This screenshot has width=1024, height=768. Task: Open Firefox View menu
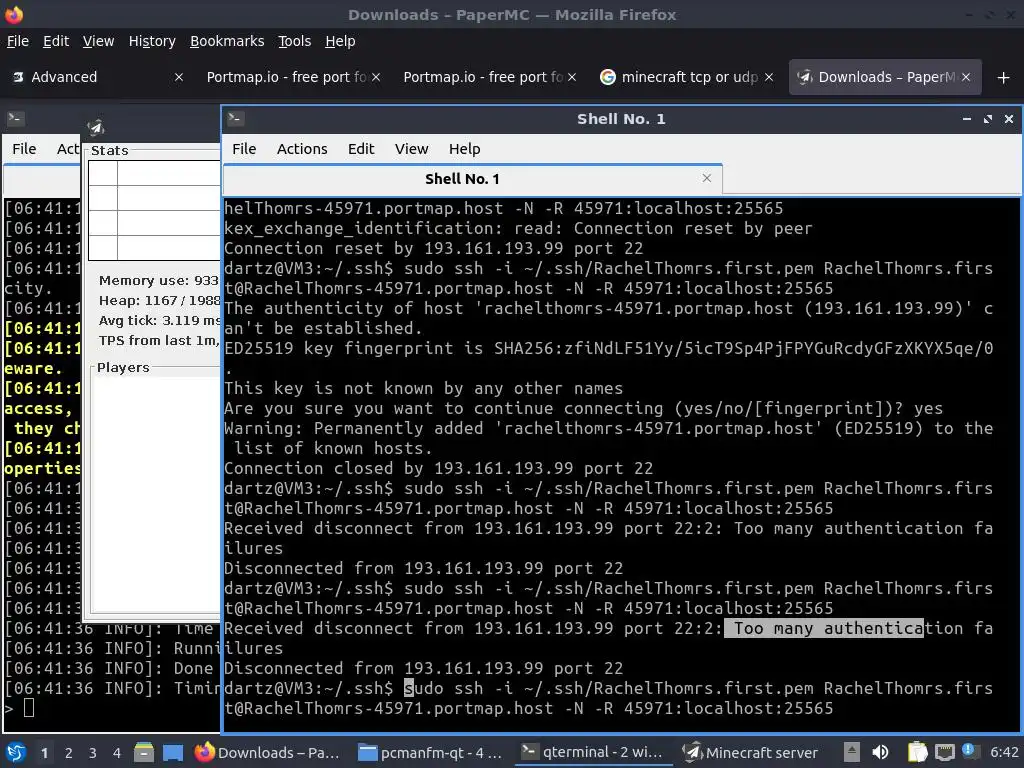[x=98, y=41]
